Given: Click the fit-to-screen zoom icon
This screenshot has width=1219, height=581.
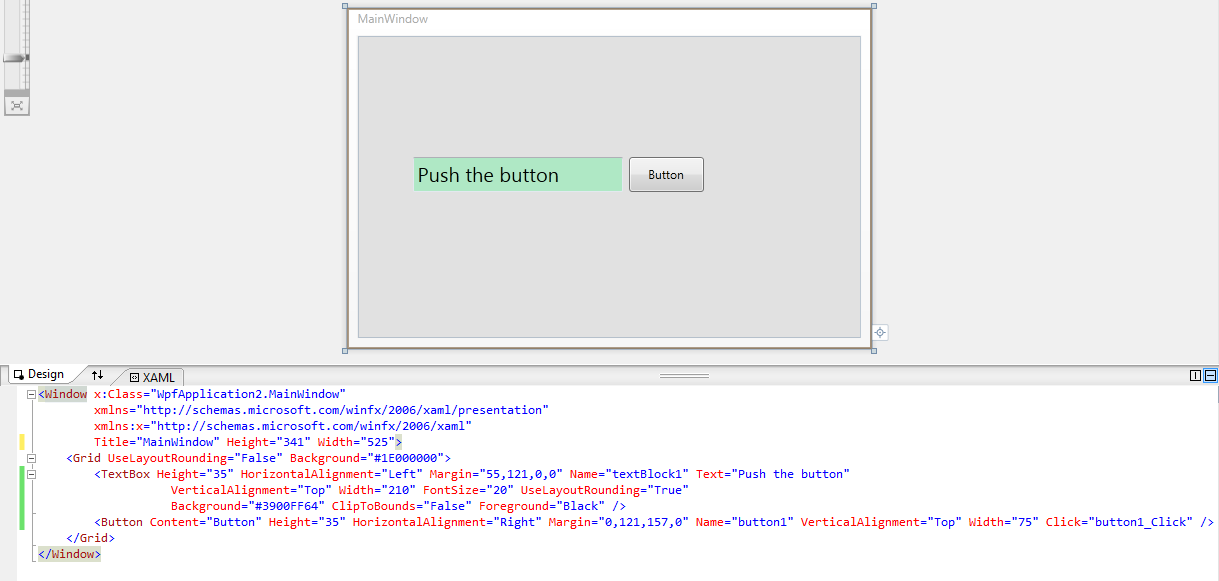Looking at the screenshot, I should point(16,103).
